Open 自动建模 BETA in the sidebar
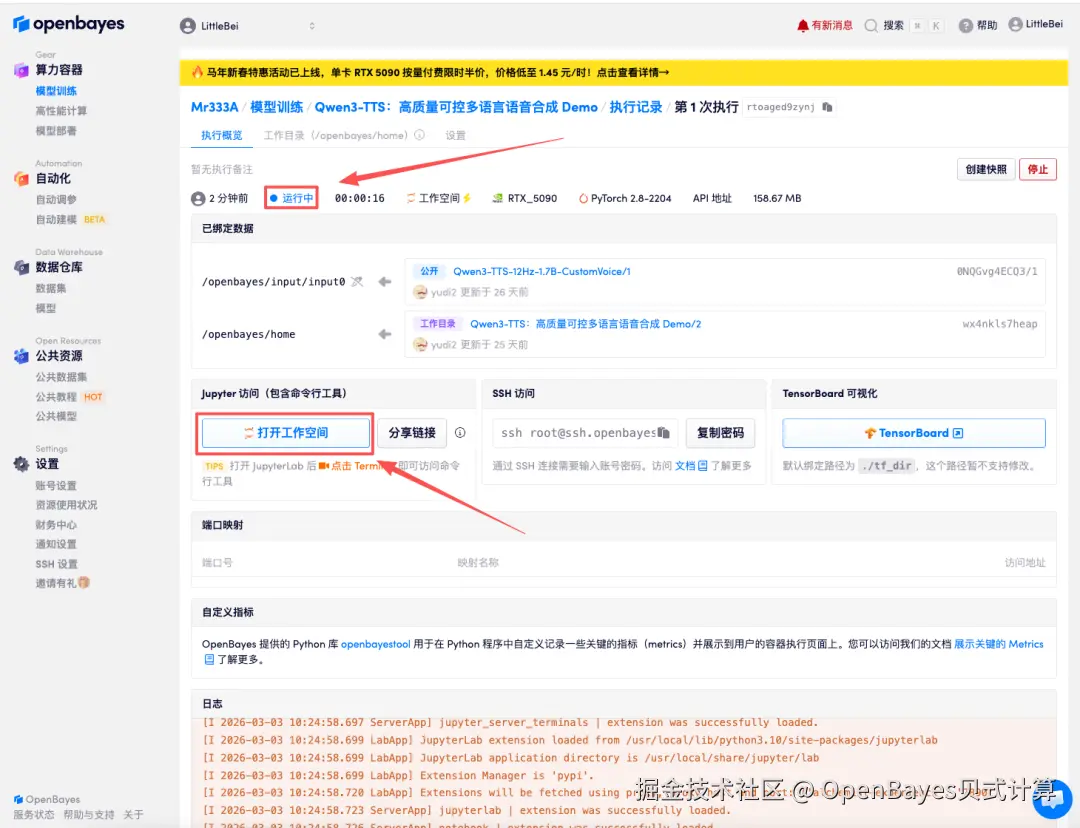The width and height of the screenshot is (1080, 828). tap(70, 219)
